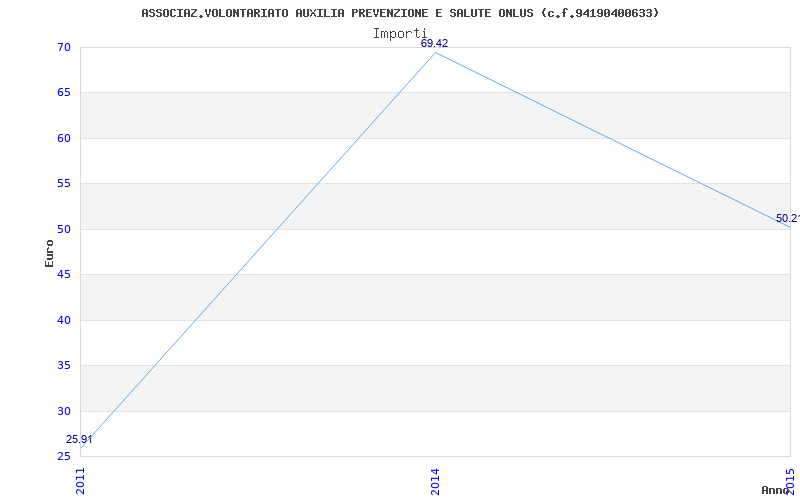The height and width of the screenshot is (500, 800).
Task: Select the 2011 year axis label
Action: tap(81, 481)
